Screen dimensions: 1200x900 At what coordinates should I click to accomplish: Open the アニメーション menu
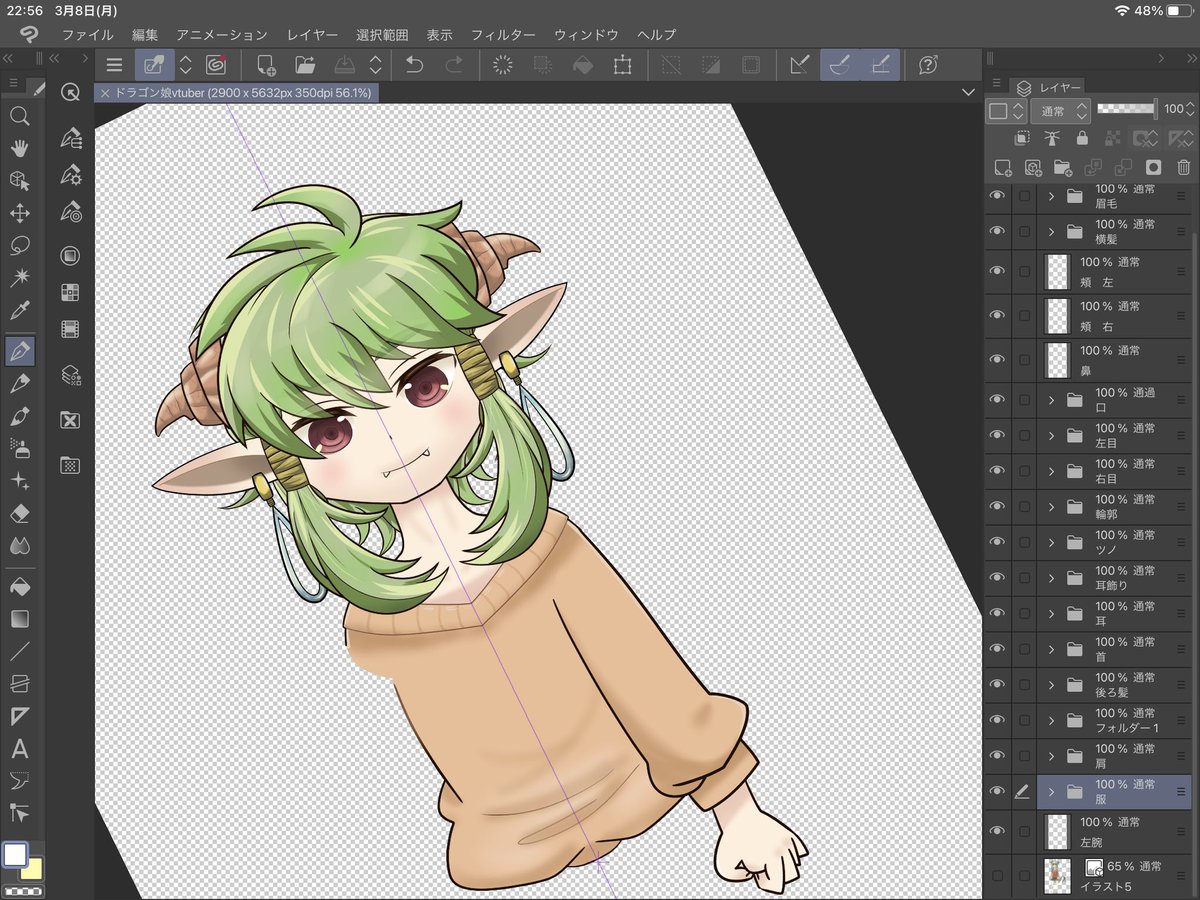222,34
